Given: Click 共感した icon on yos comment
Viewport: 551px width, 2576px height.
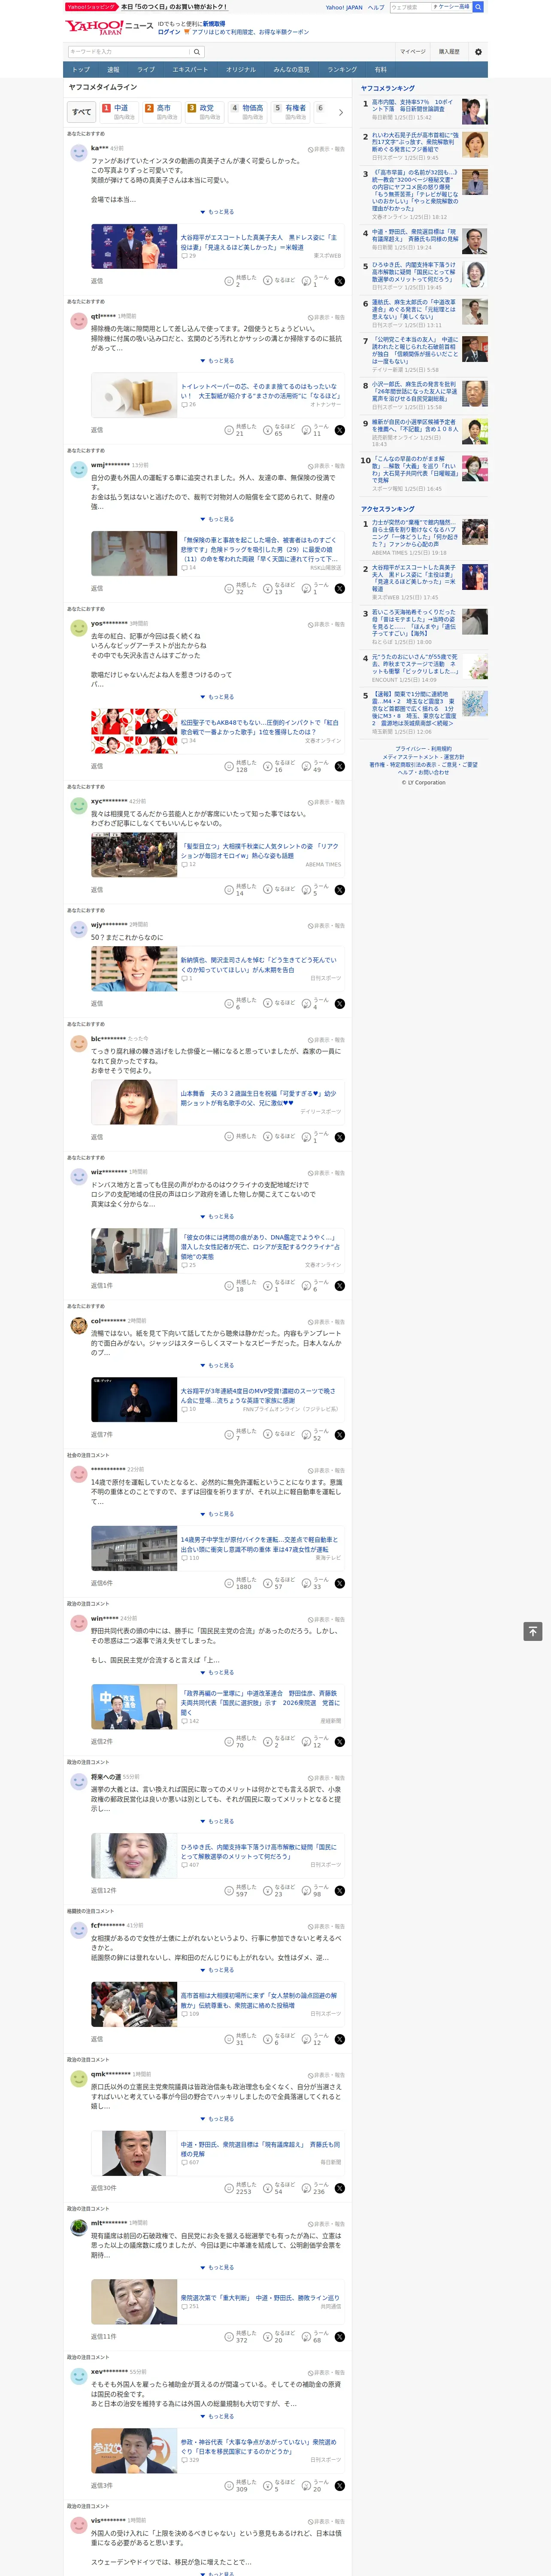Looking at the screenshot, I should point(229,766).
